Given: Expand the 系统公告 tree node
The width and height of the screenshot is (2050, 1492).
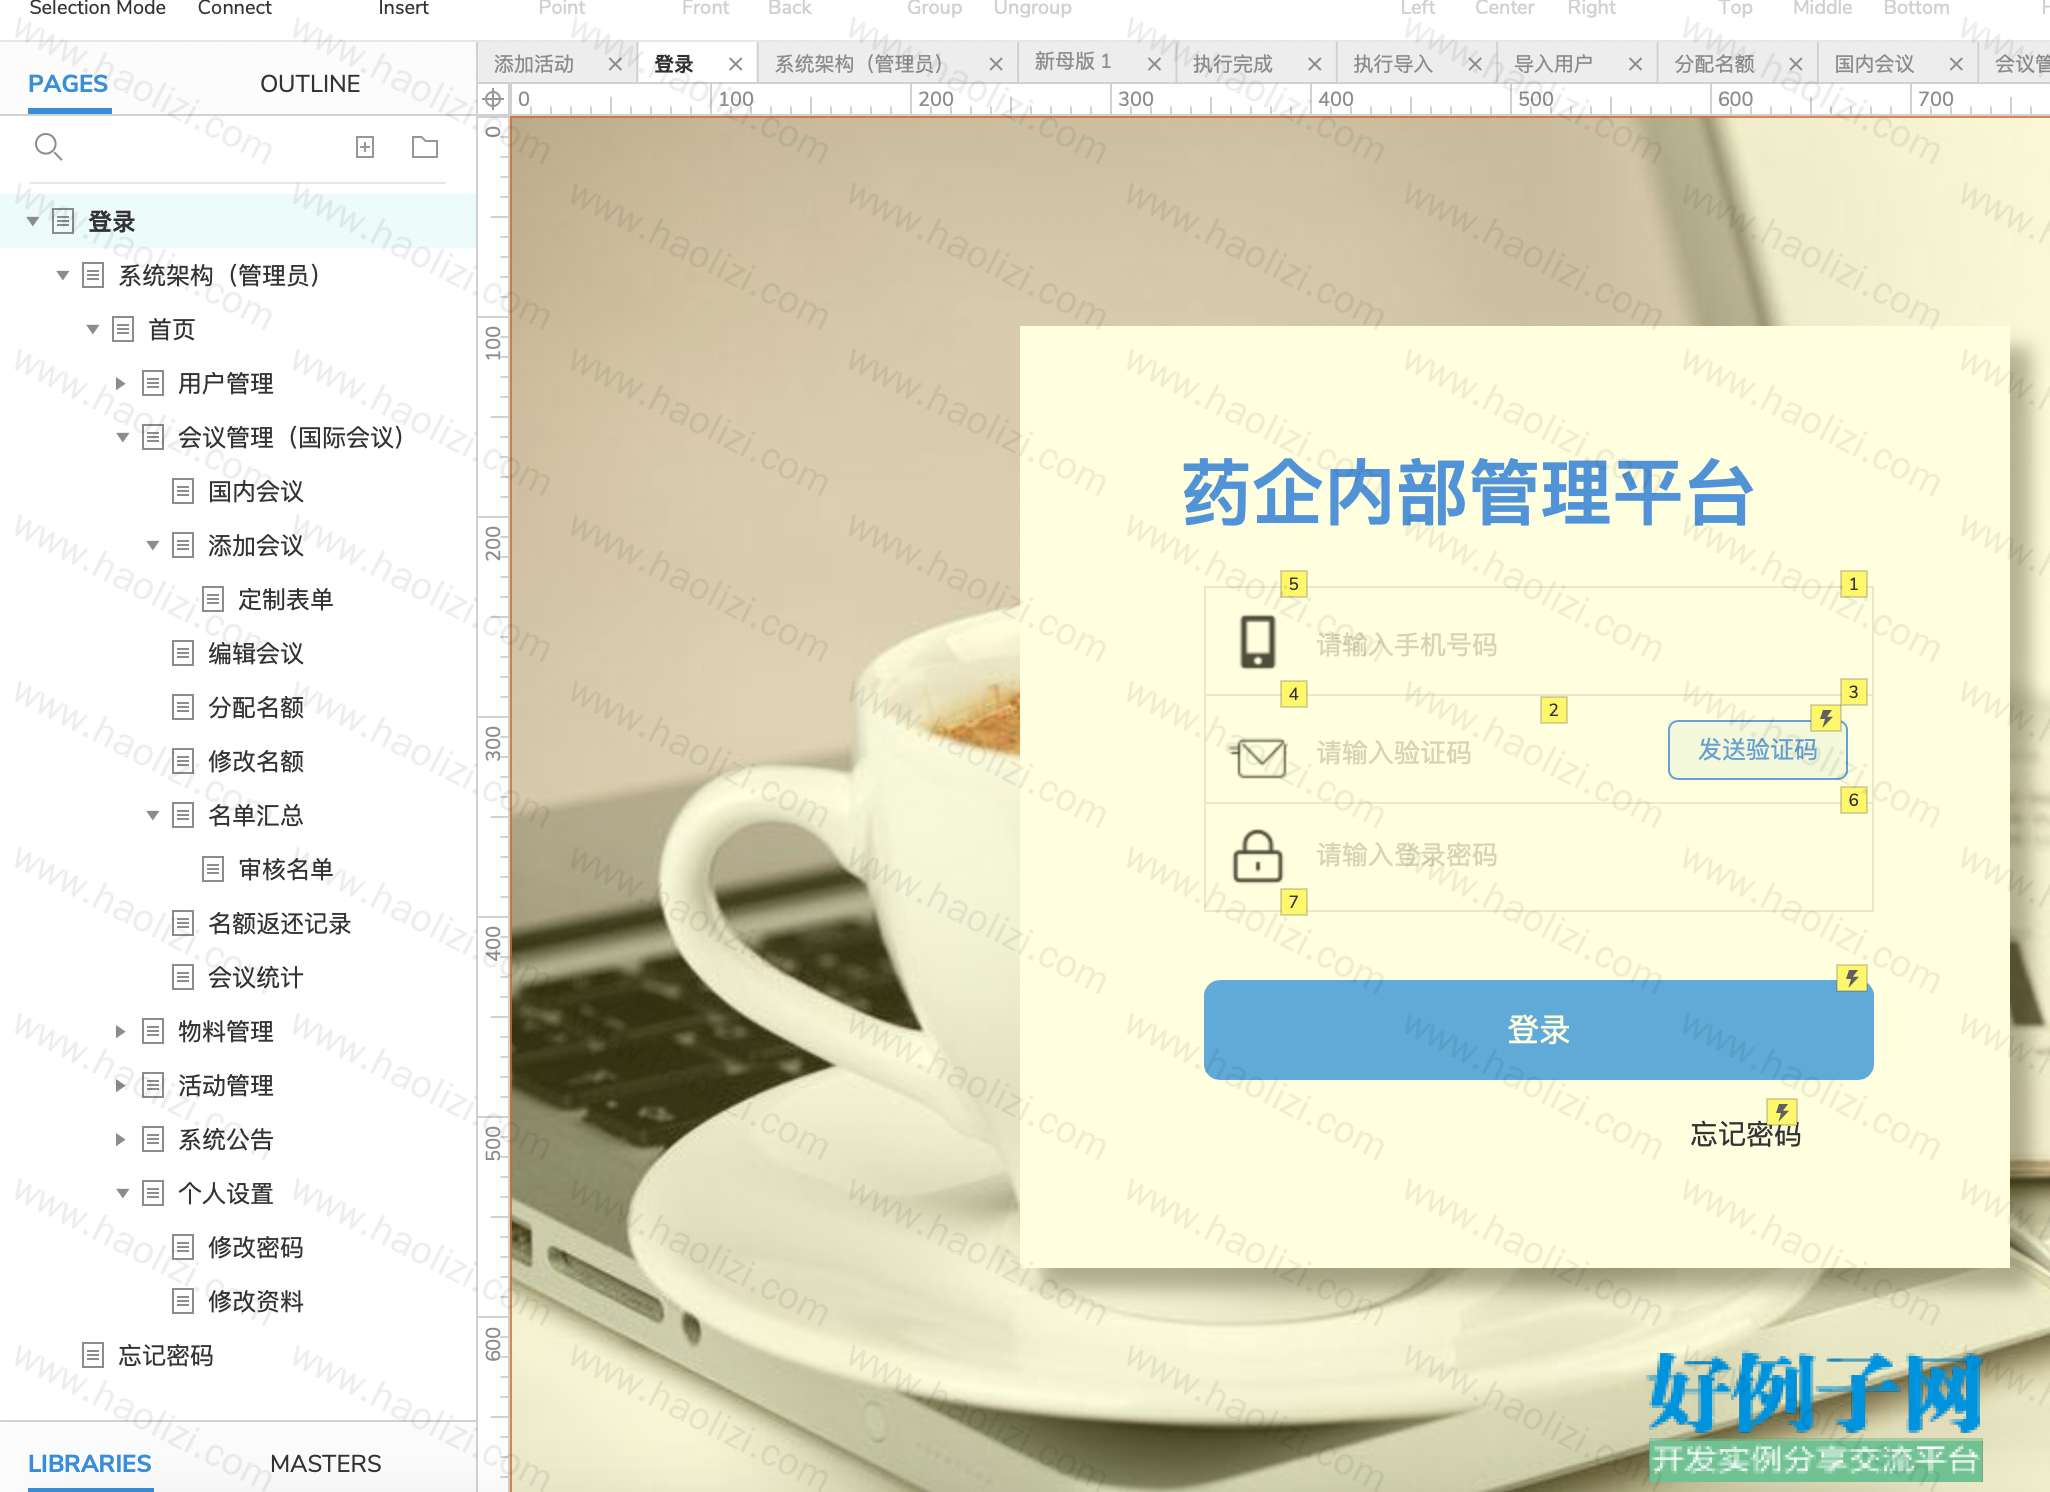Looking at the screenshot, I should click(x=121, y=1139).
